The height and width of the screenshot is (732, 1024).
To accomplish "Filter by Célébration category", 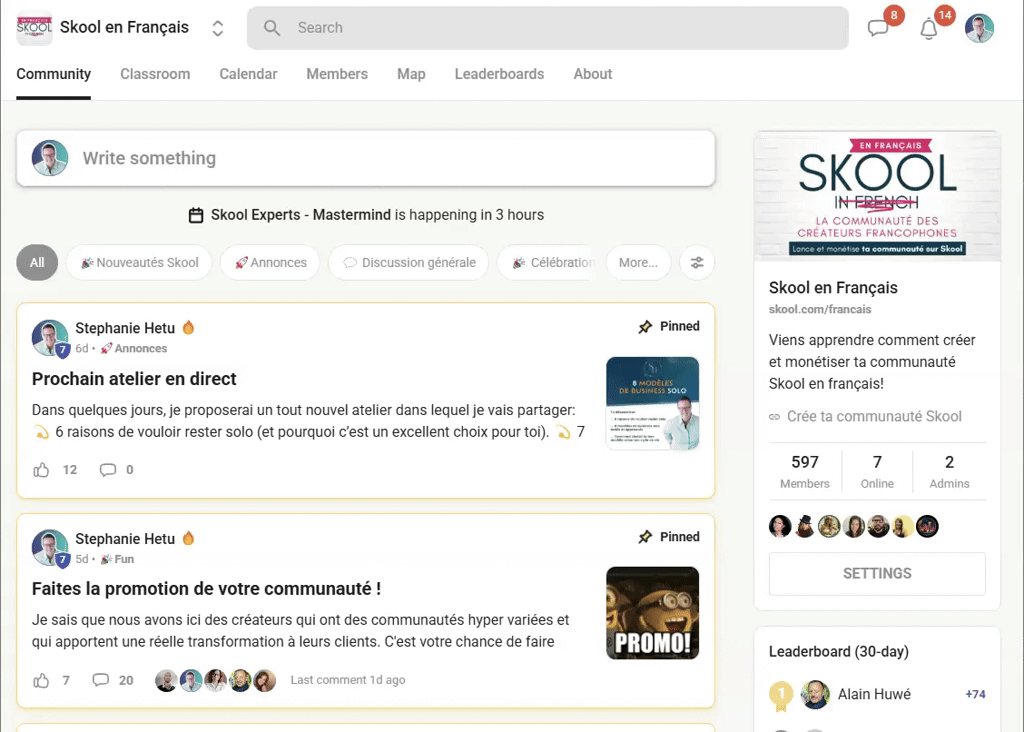I will coord(547,263).
